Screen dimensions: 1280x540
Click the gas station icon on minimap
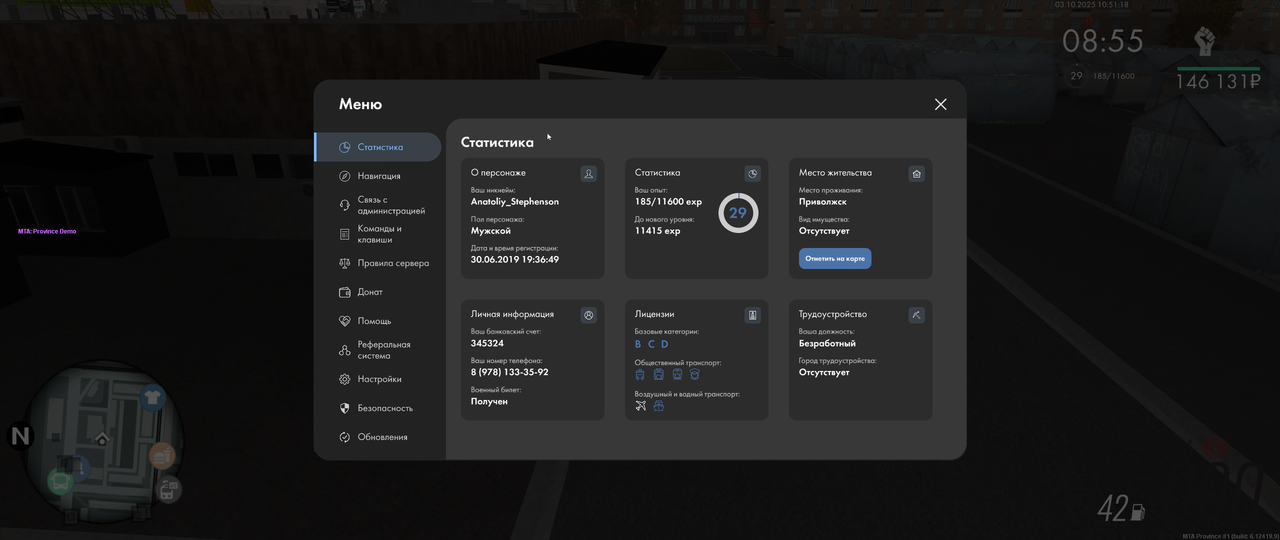tap(169, 490)
